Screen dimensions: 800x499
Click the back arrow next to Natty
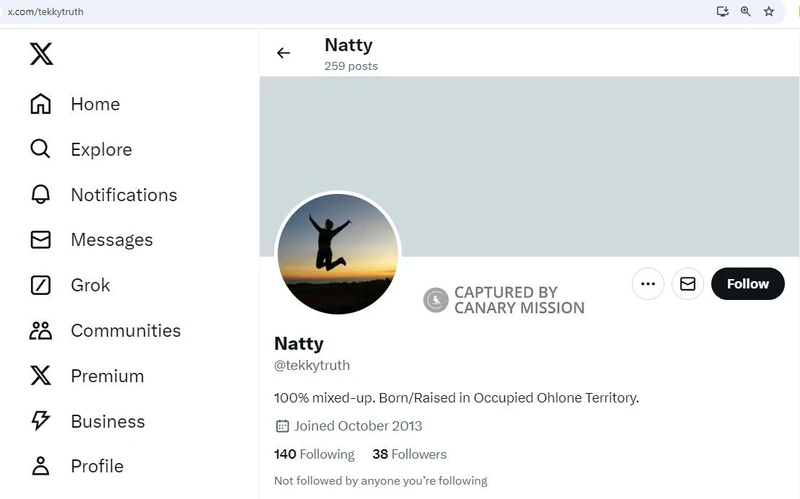[284, 53]
